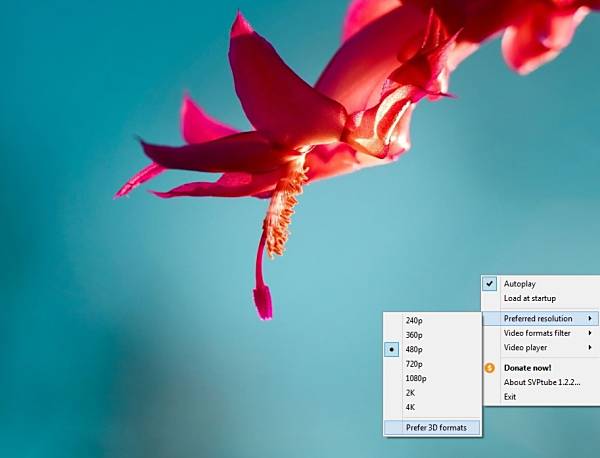
Task: Toggle Prefer 3D formats
Action: coord(432,428)
